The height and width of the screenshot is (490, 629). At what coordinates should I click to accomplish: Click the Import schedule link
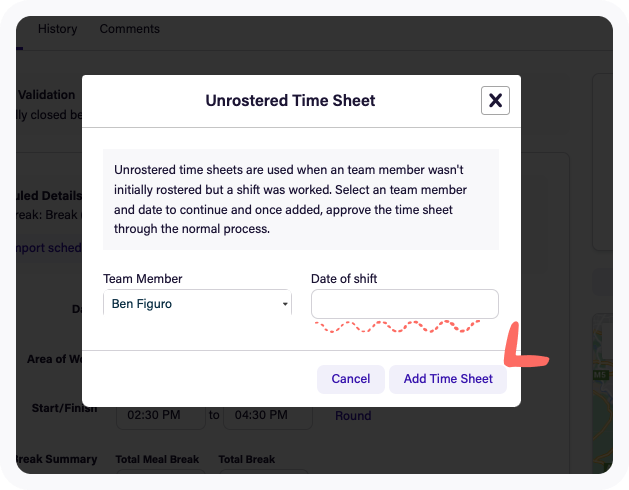[x=49, y=248]
